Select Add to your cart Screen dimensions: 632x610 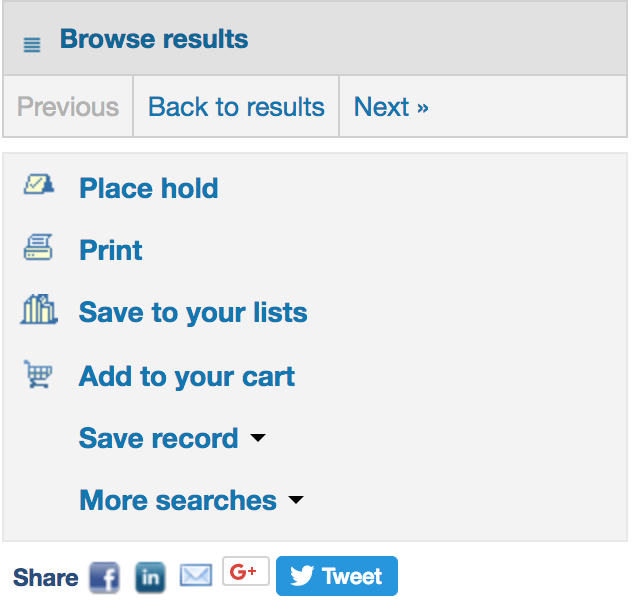(x=187, y=376)
